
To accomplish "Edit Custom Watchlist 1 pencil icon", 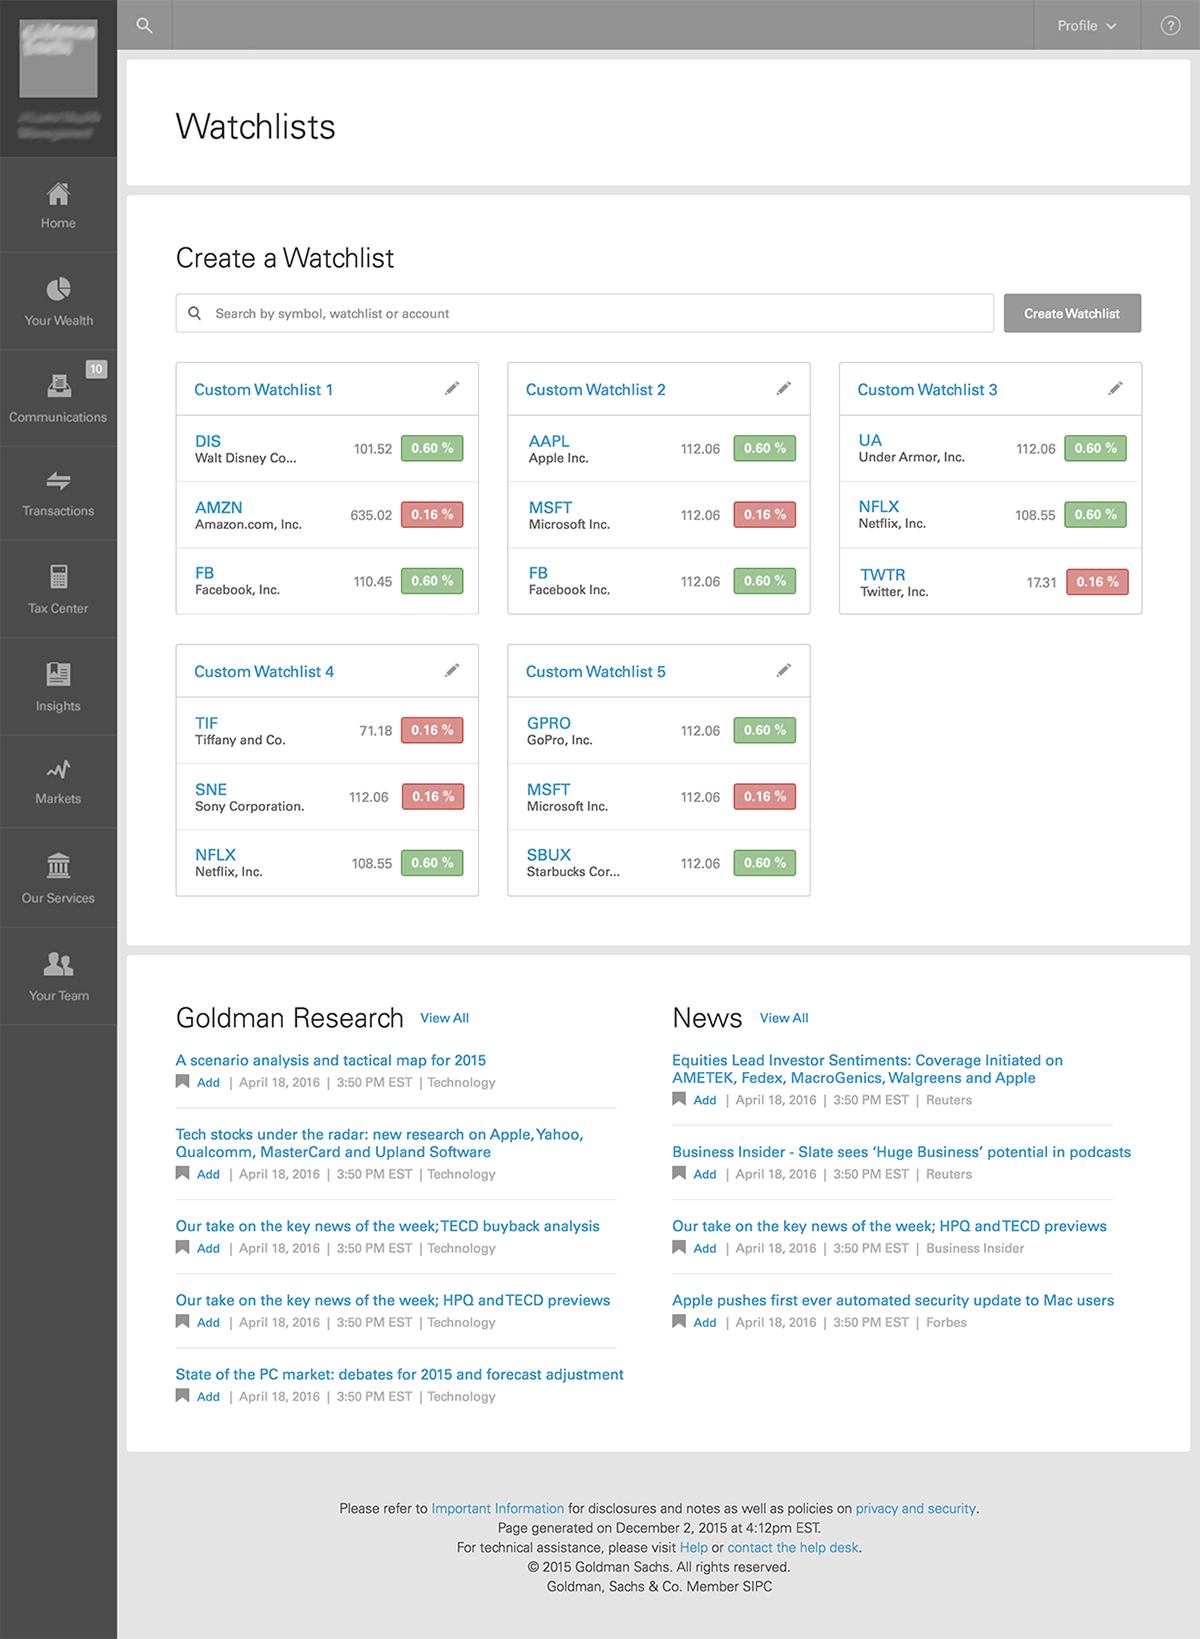I will [x=452, y=388].
